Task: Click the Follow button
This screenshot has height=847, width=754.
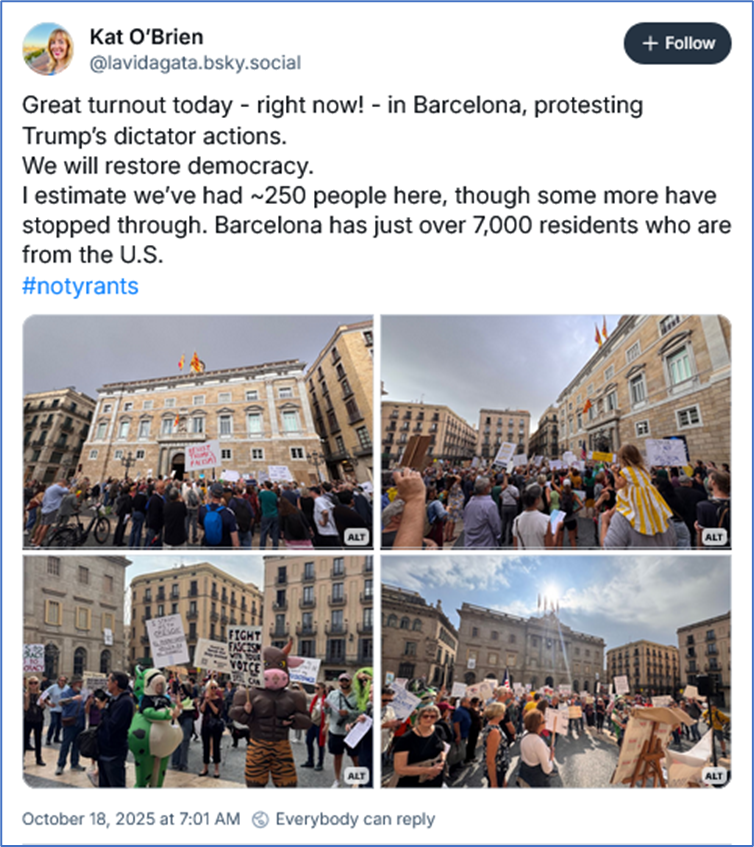Action: pos(677,43)
